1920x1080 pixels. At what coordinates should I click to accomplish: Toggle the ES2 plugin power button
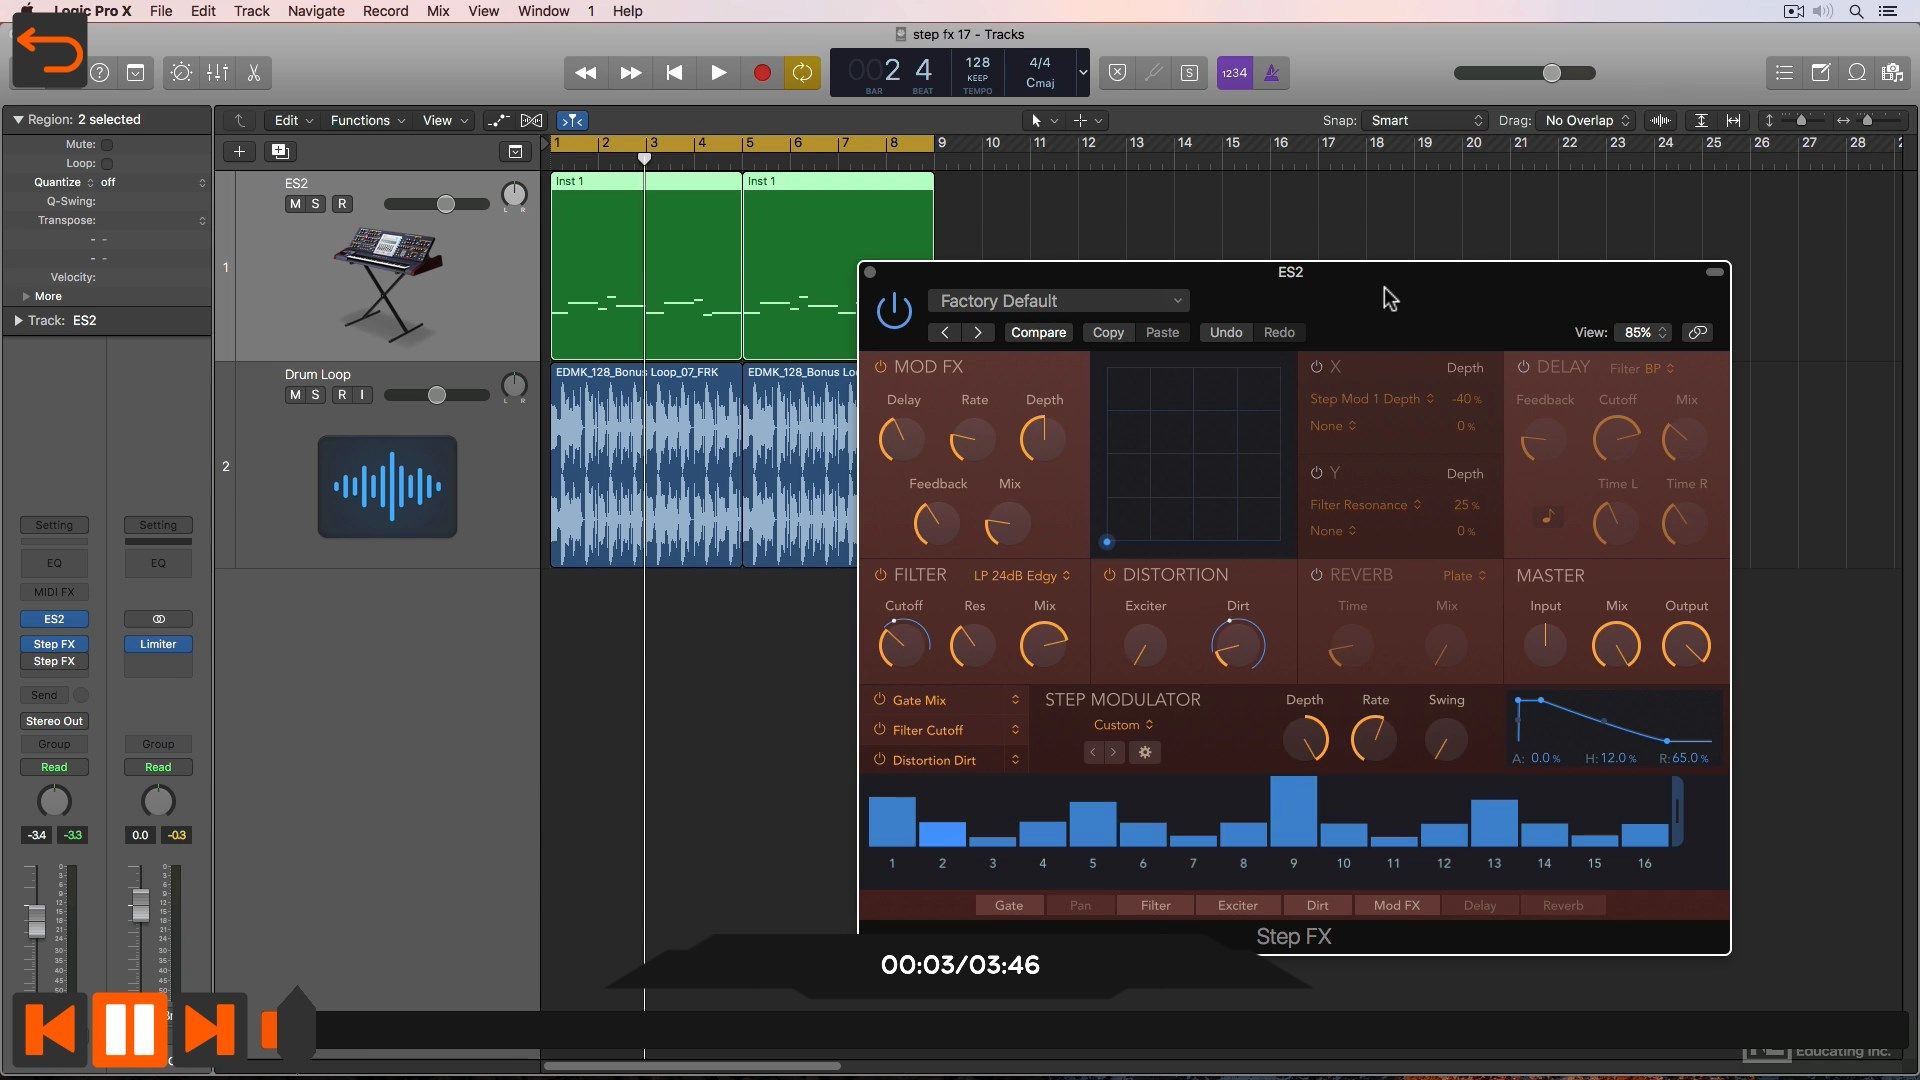click(x=894, y=310)
